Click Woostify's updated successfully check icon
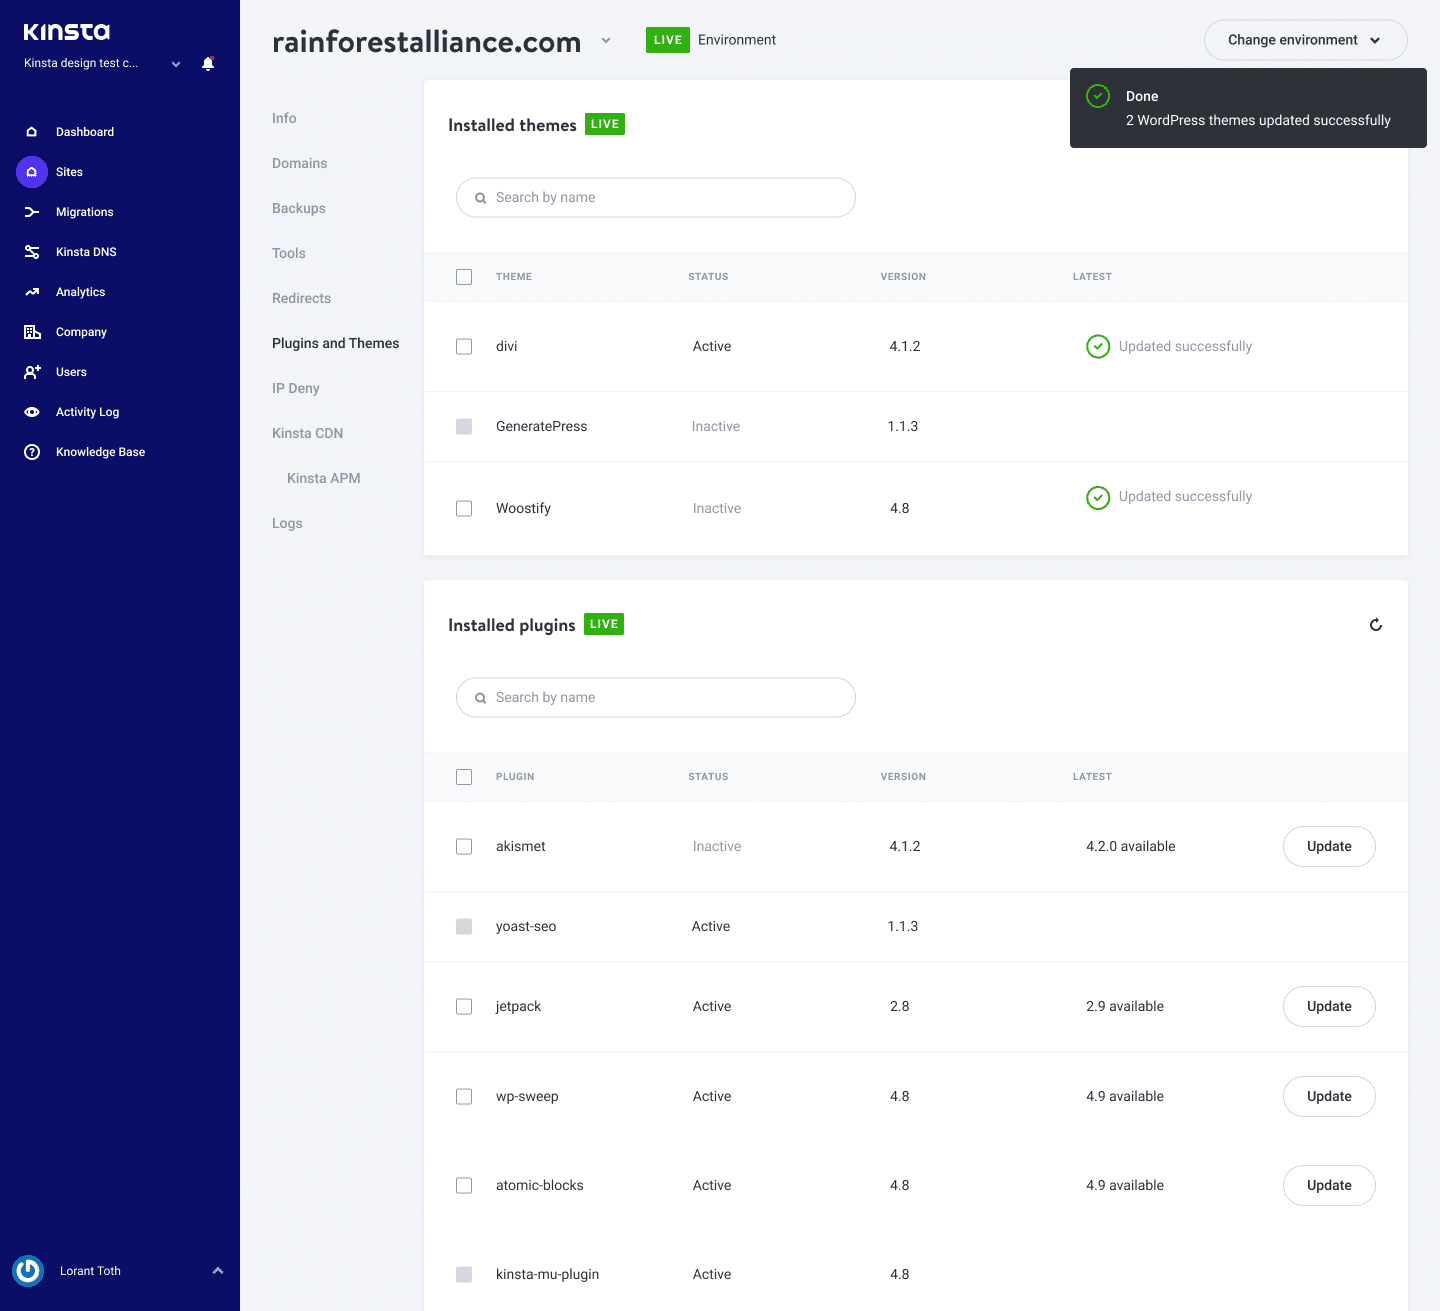This screenshot has height=1311, width=1440. (1098, 497)
